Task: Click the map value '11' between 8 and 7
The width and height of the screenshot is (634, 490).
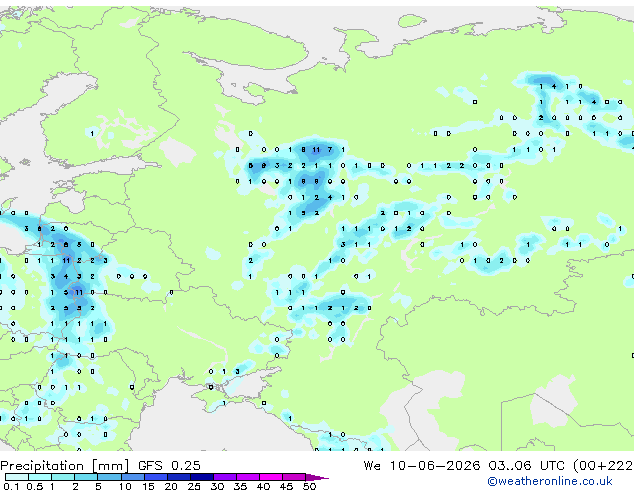Action: coord(316,150)
